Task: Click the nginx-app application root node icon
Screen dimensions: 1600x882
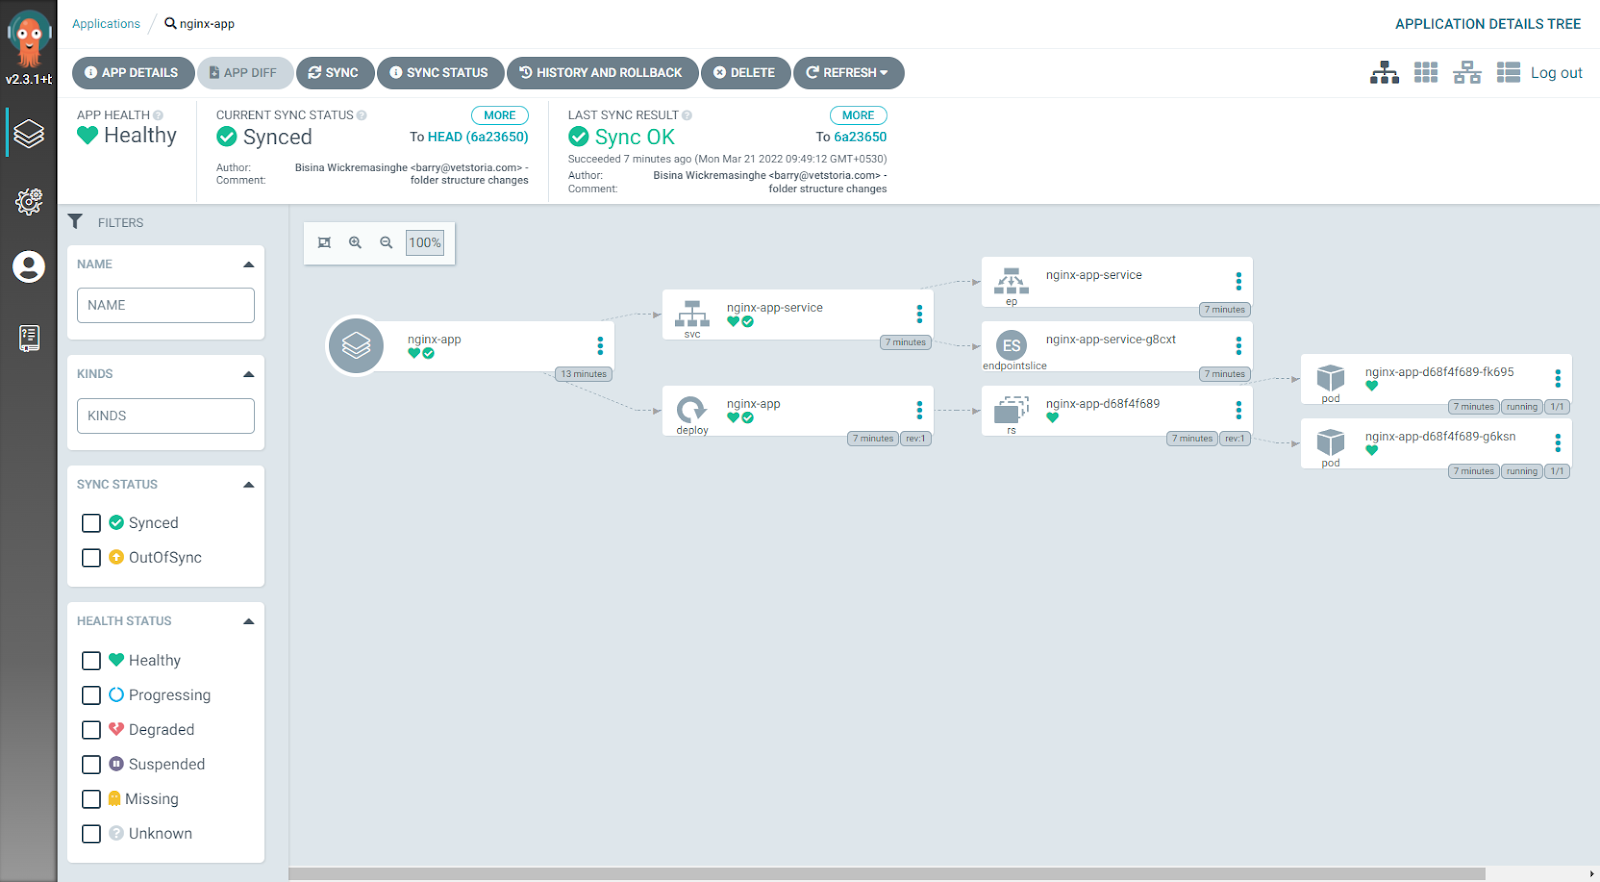Action: tap(356, 345)
